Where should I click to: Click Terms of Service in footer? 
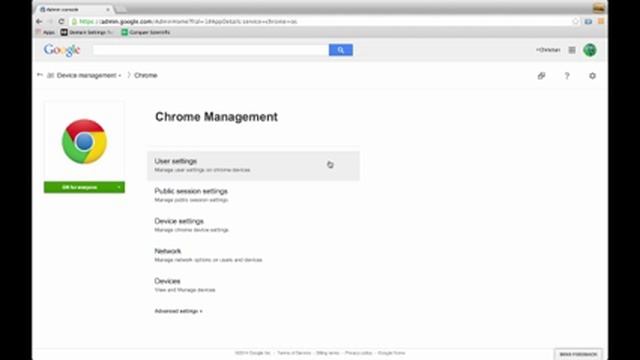pyautogui.click(x=294, y=353)
